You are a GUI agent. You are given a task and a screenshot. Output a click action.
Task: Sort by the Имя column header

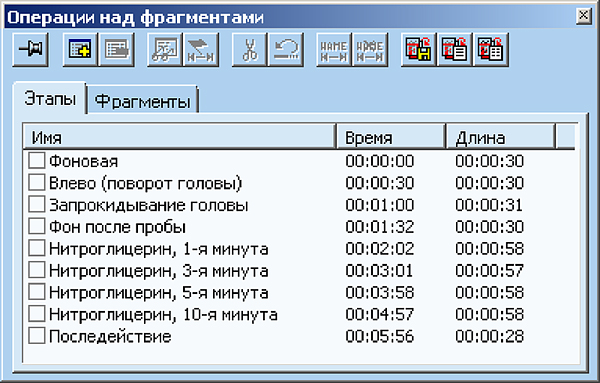(179, 137)
